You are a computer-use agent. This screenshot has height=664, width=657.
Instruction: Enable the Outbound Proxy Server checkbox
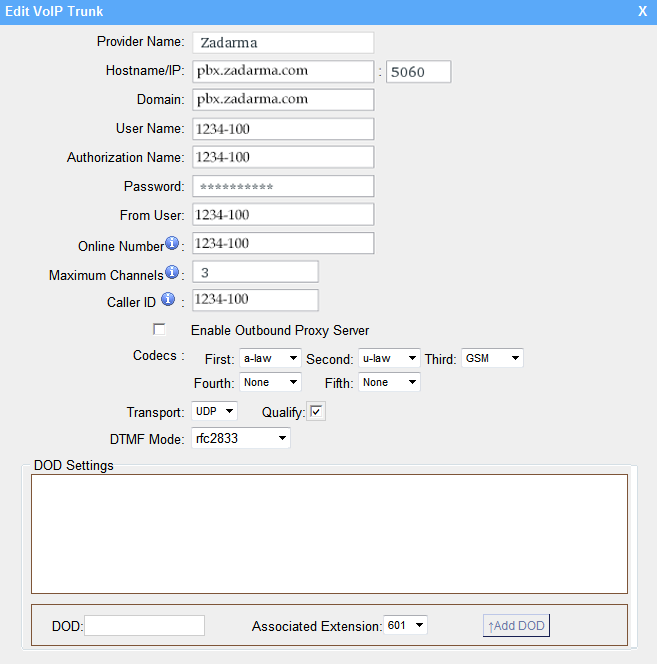point(159,329)
